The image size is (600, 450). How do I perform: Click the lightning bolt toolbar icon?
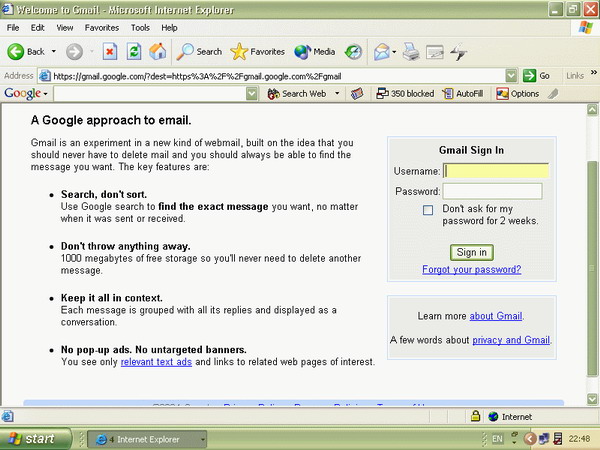click(x=458, y=52)
